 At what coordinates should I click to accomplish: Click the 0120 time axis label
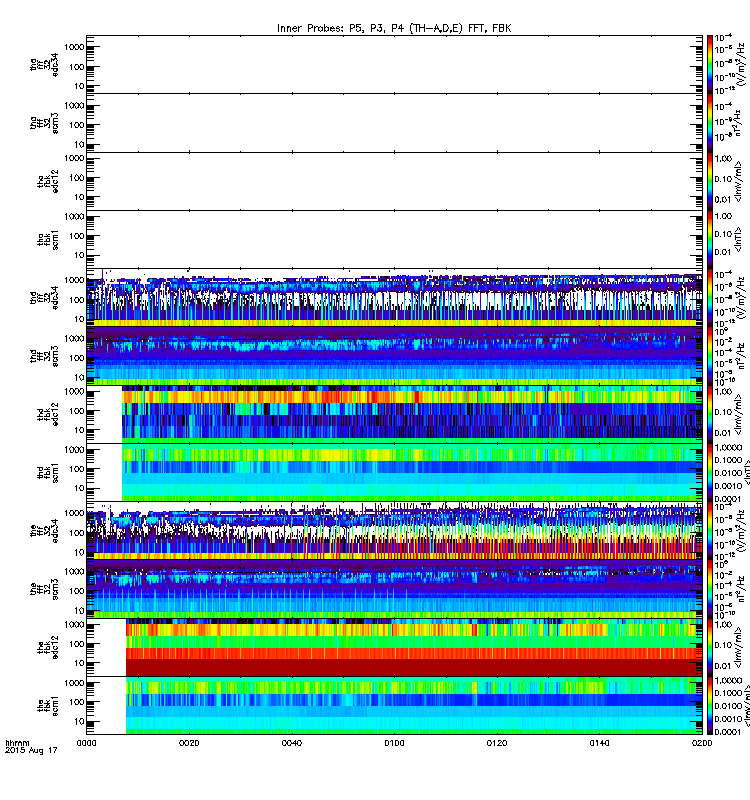(x=497, y=743)
